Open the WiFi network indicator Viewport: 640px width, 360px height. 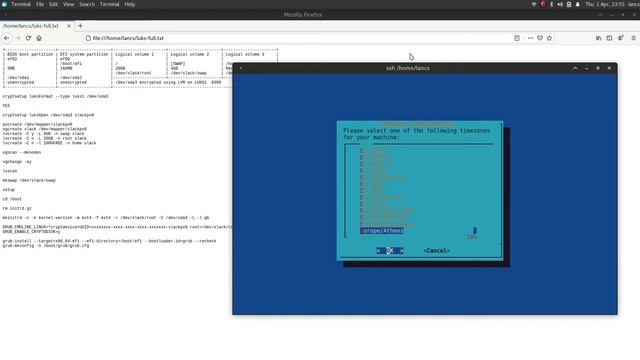(533, 4)
